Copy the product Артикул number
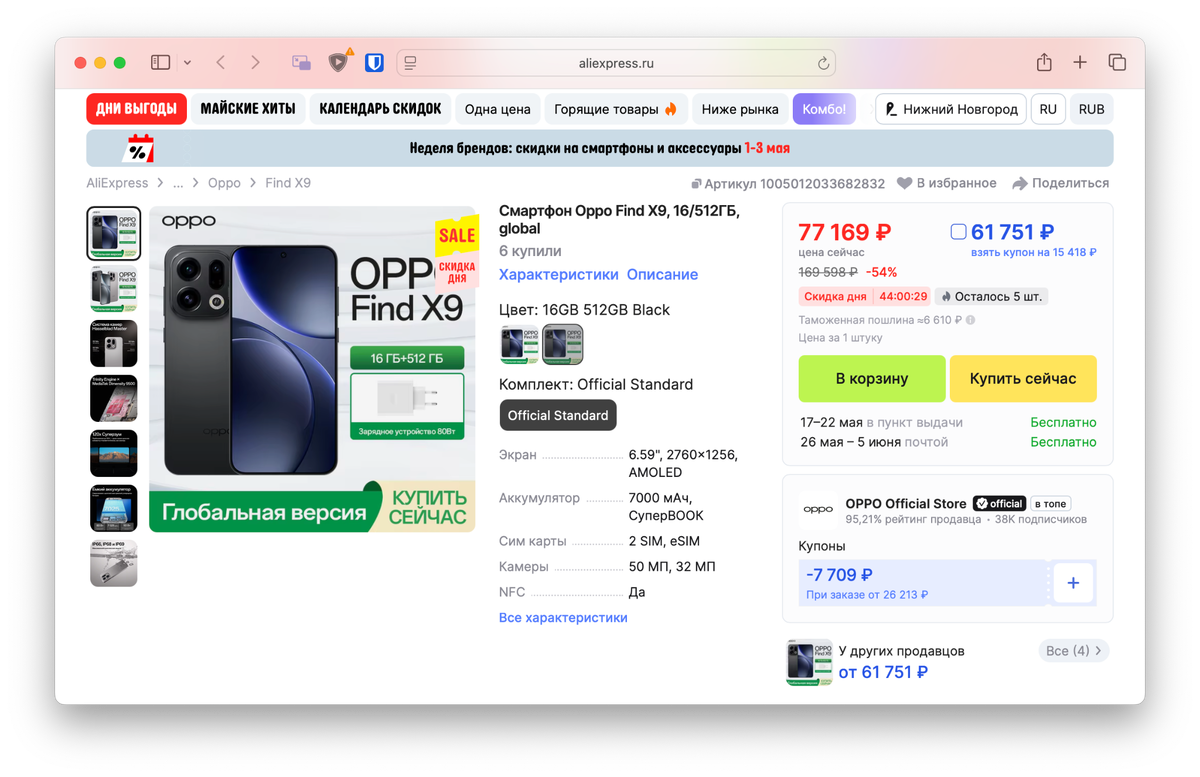The image size is (1200, 777). point(788,184)
